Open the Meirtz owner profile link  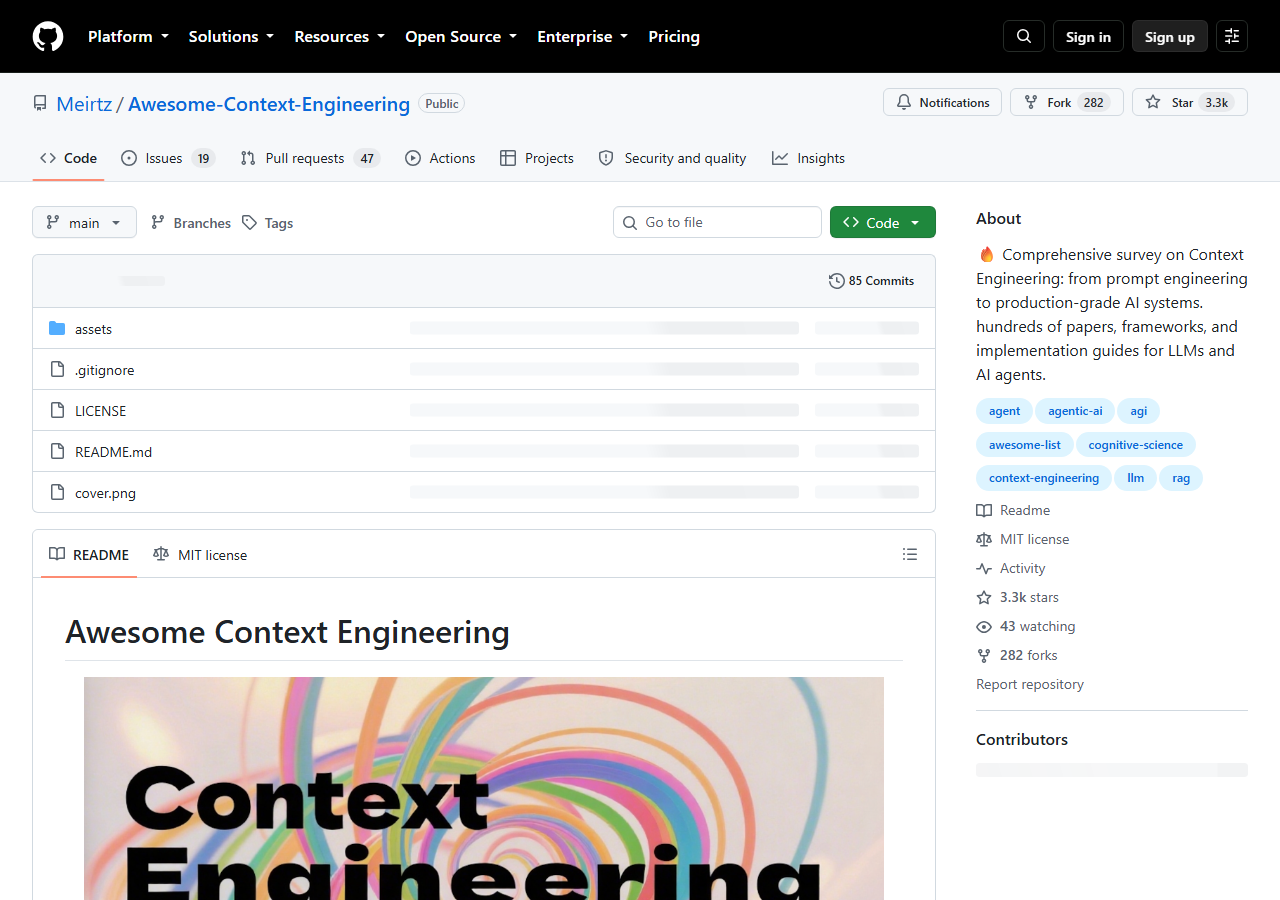tap(84, 104)
